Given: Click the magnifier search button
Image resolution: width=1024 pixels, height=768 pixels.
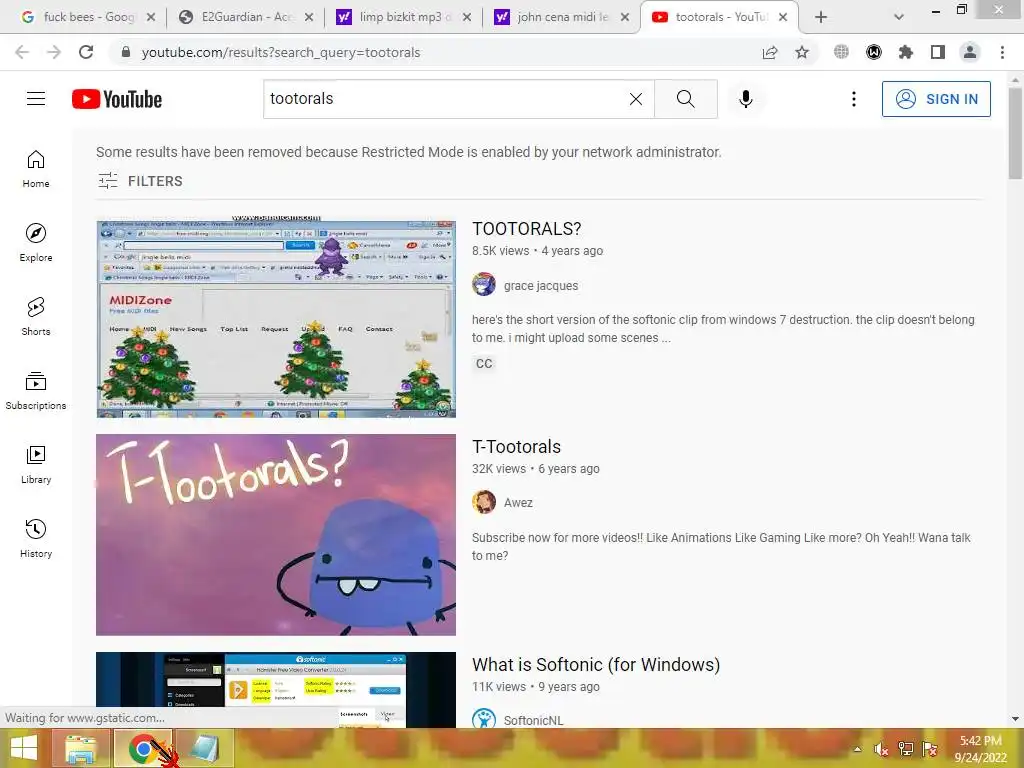Looking at the screenshot, I should click(685, 99).
